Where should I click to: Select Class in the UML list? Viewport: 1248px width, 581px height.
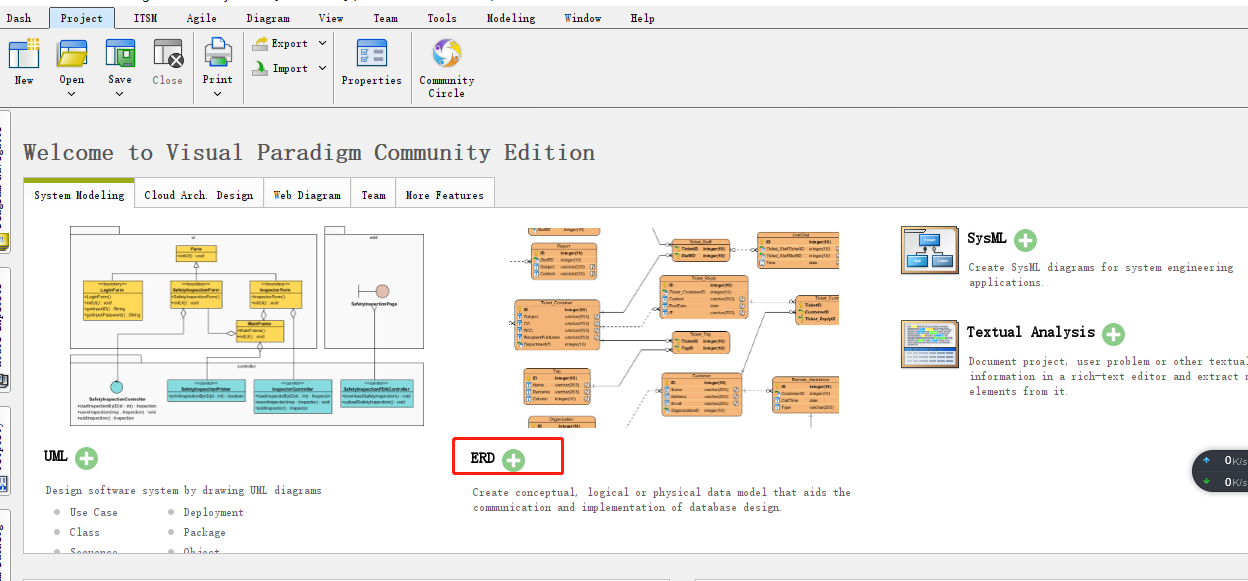85,532
